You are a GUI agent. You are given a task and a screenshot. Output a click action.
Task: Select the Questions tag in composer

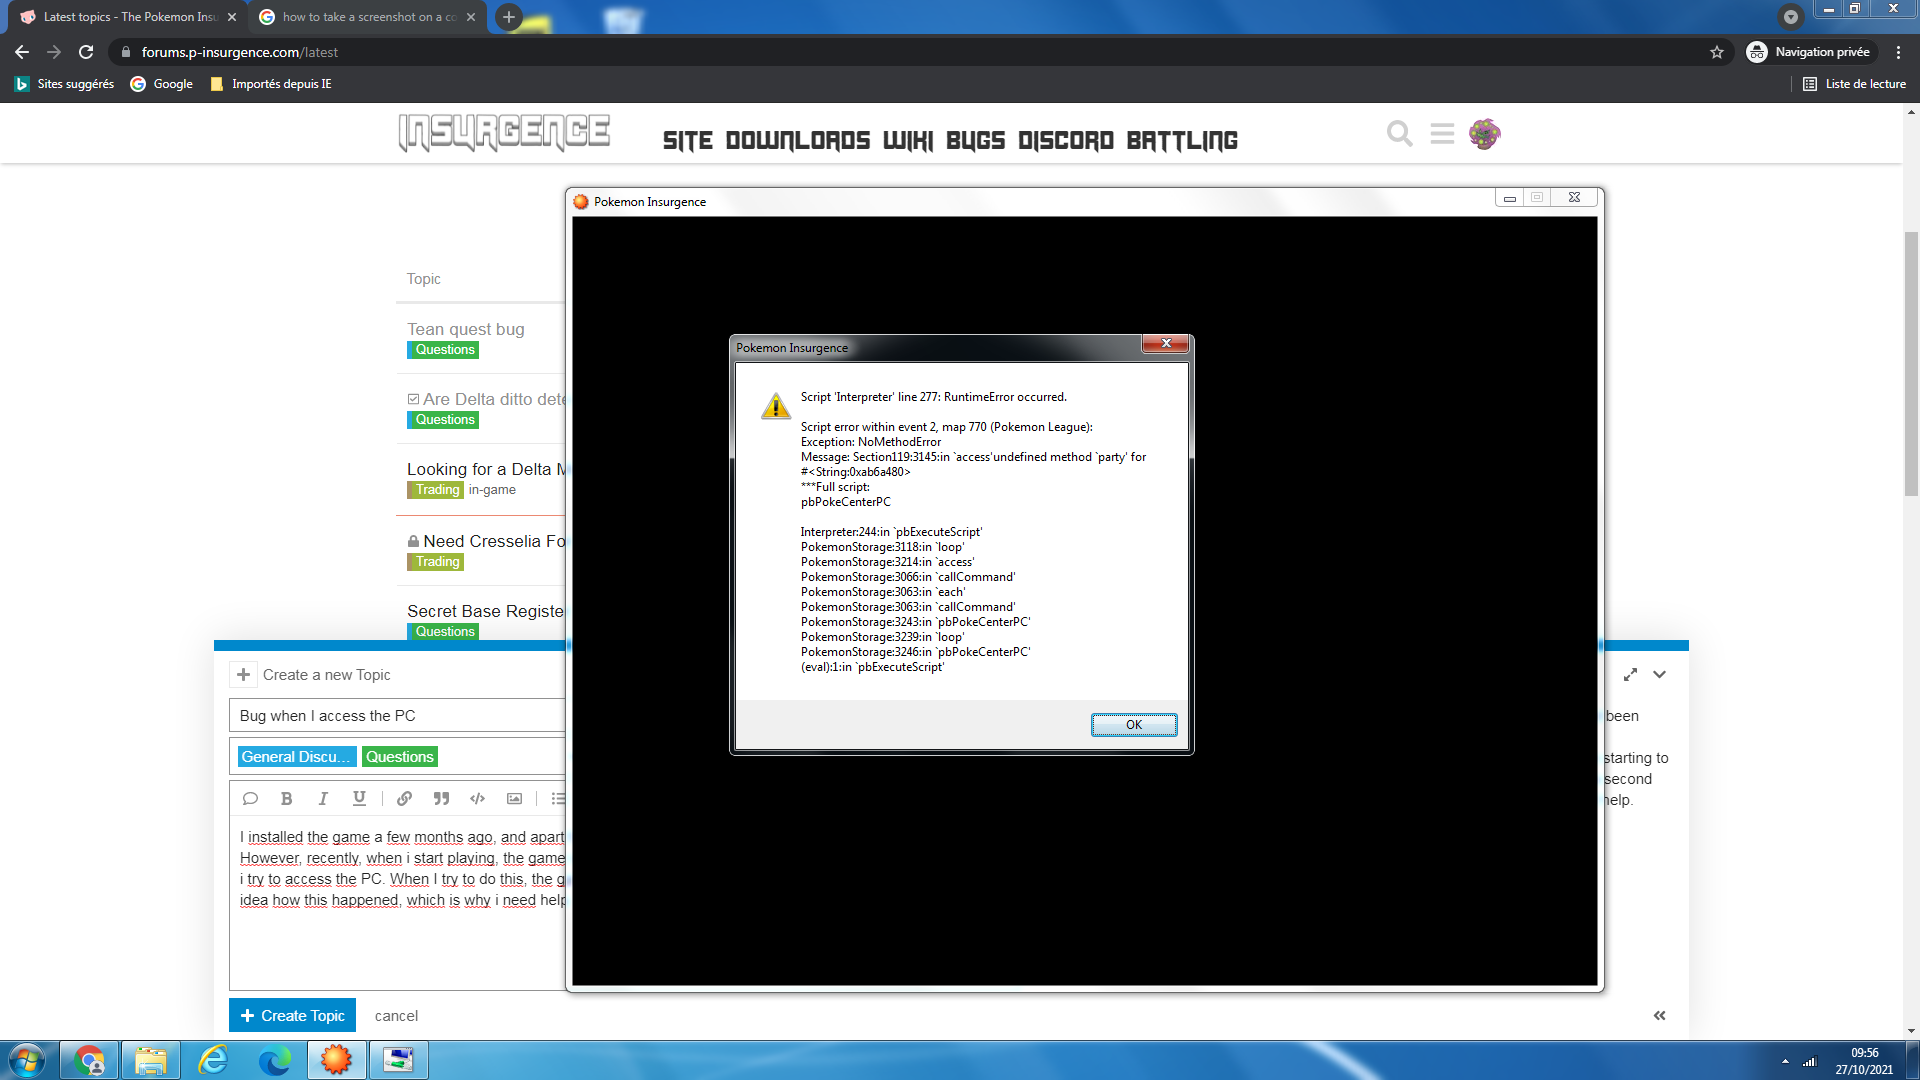pyautogui.click(x=399, y=757)
